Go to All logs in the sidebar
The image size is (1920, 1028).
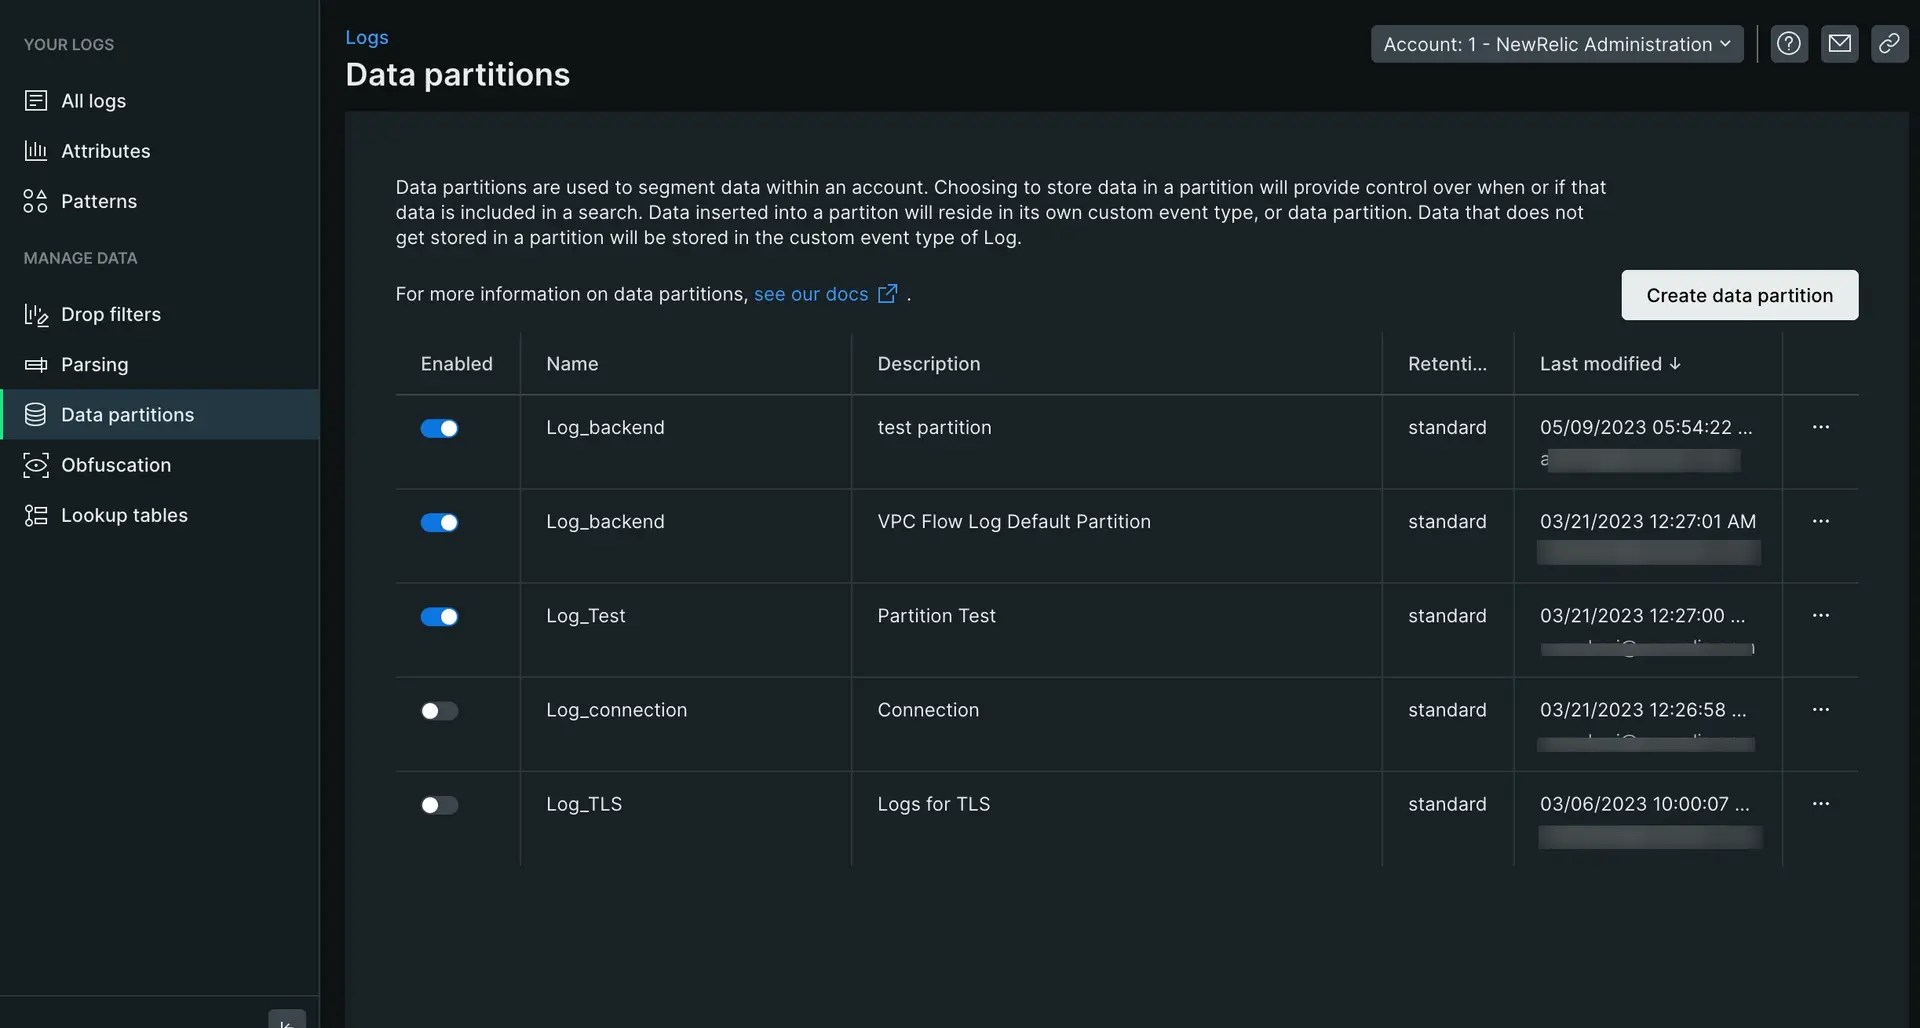(93, 101)
